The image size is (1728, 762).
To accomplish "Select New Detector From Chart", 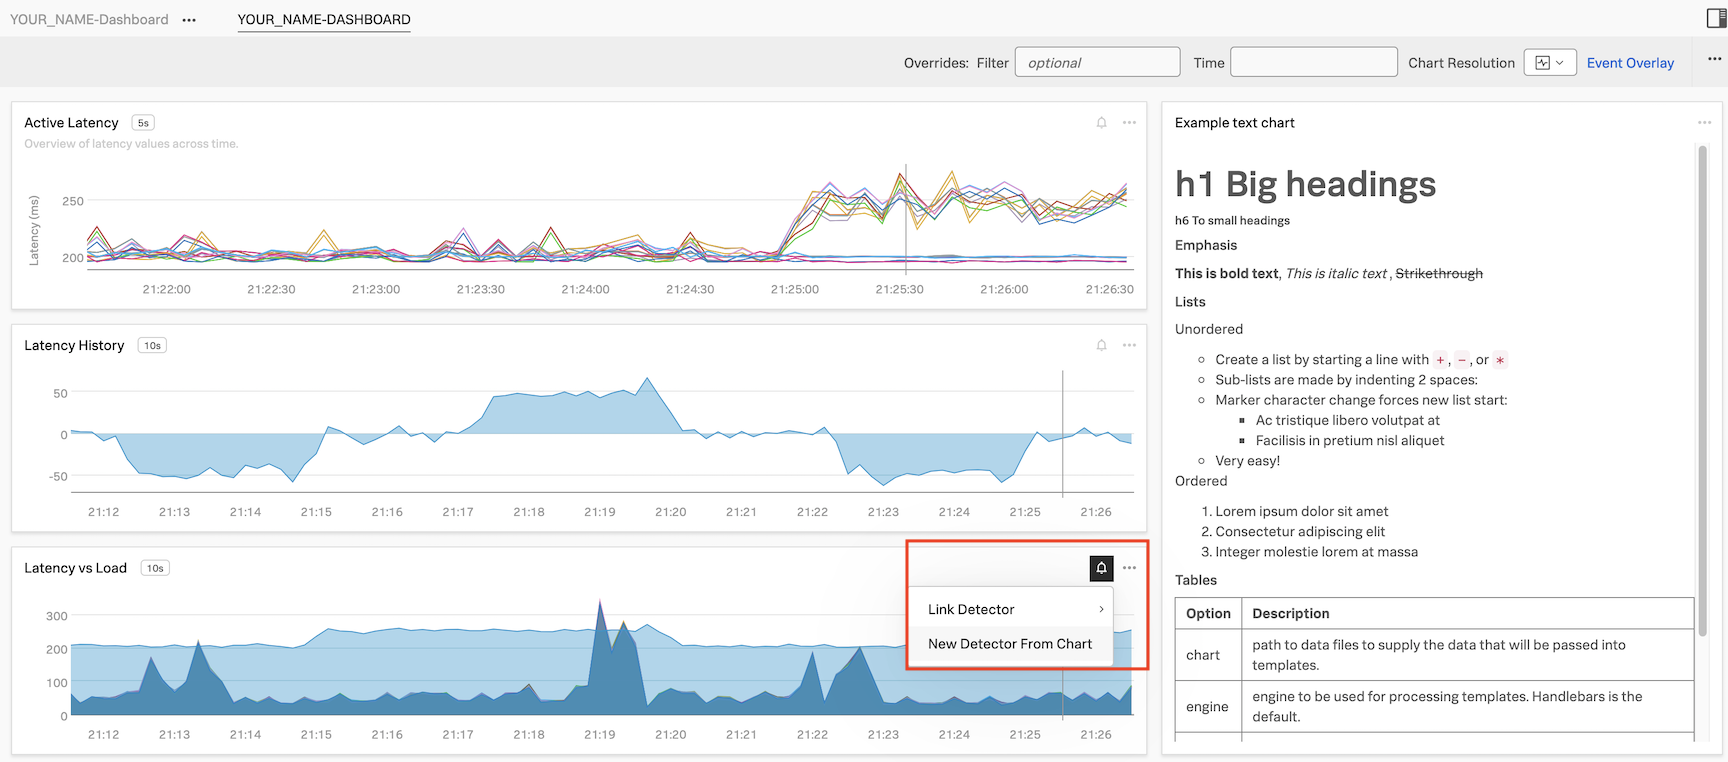I will tap(1009, 644).
